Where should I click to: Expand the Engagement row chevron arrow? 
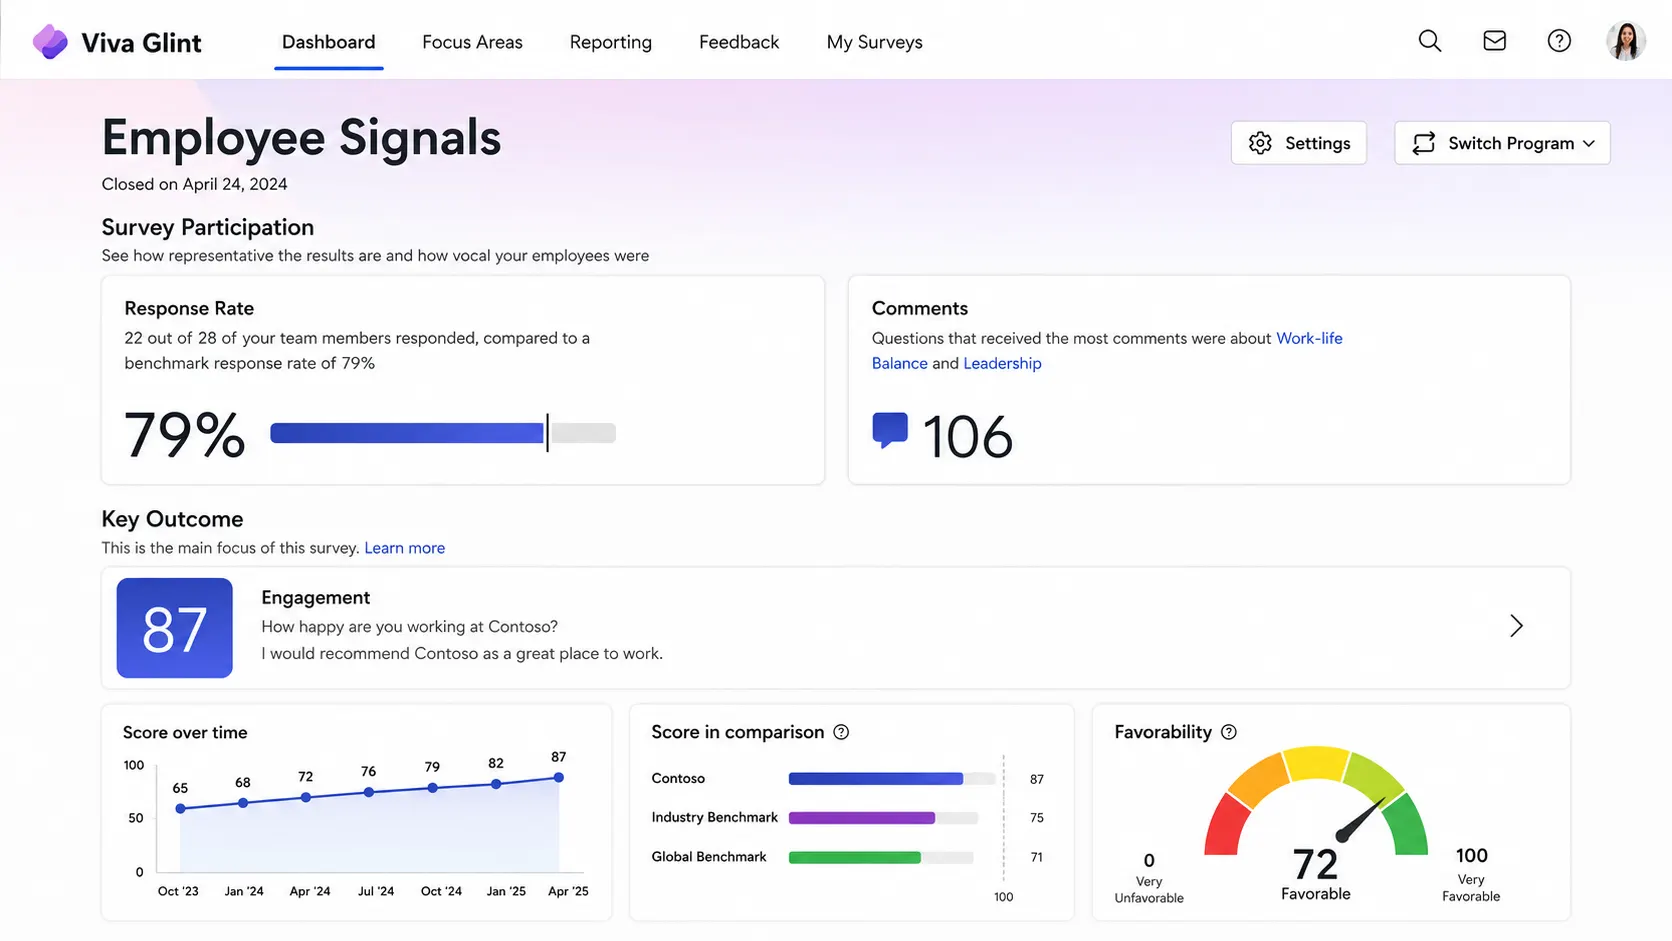pyautogui.click(x=1516, y=626)
